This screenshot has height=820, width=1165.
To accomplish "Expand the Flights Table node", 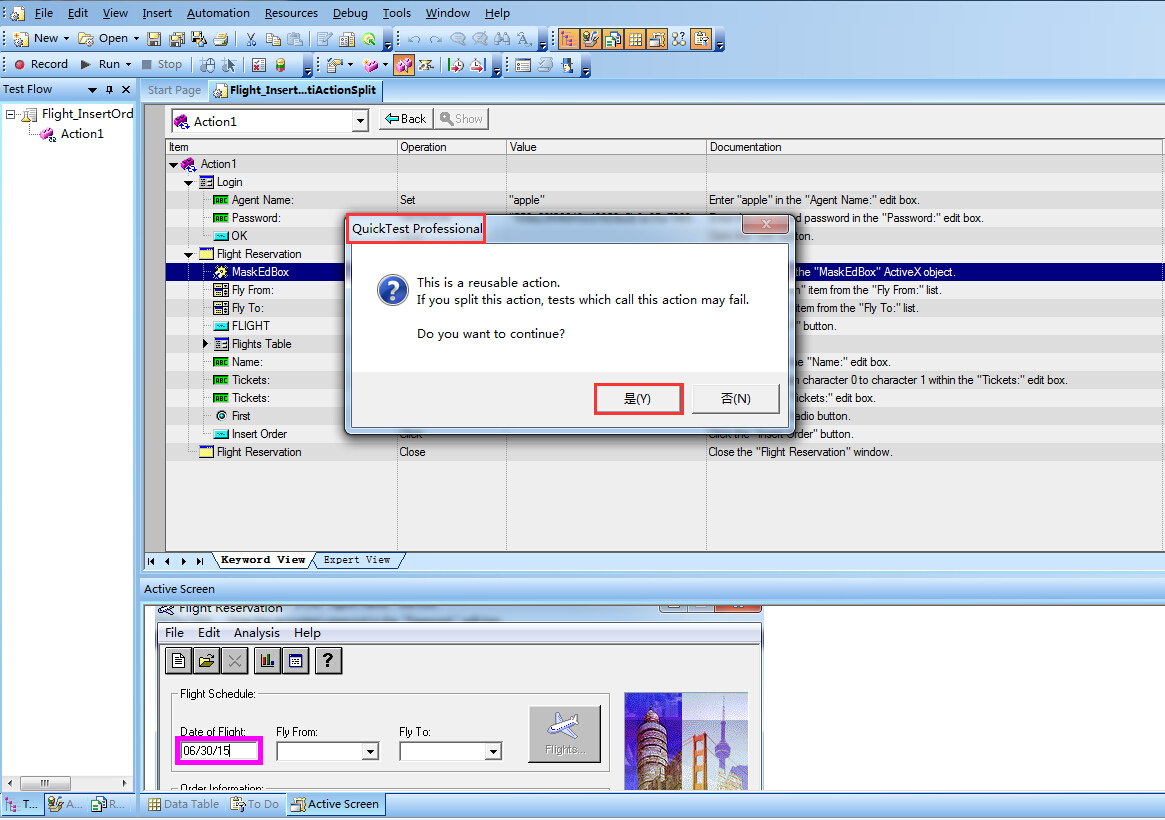I will pos(206,344).
